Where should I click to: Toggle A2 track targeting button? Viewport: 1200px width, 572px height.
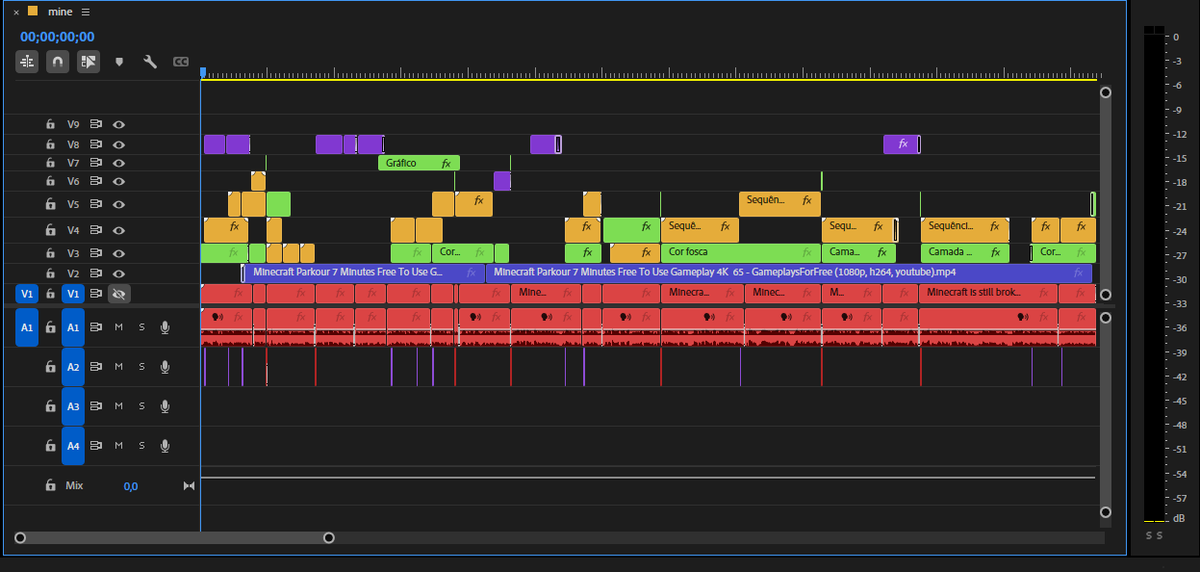point(73,367)
